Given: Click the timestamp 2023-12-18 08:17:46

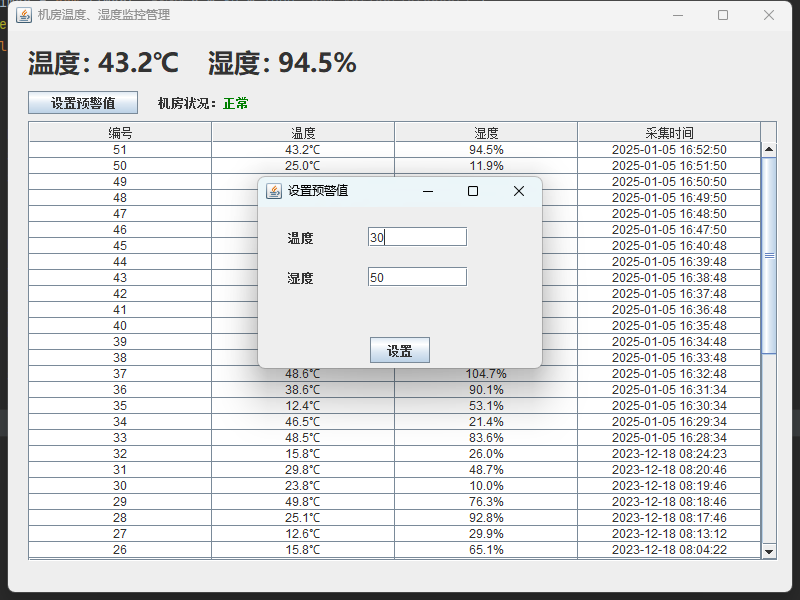Looking at the screenshot, I should (x=669, y=517).
